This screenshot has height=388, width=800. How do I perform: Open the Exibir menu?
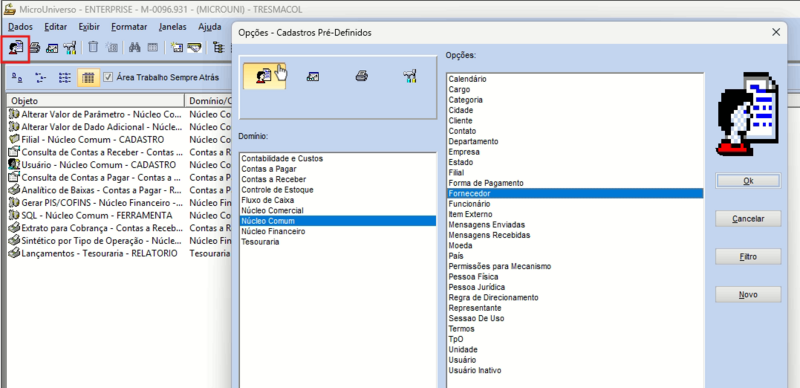[89, 27]
